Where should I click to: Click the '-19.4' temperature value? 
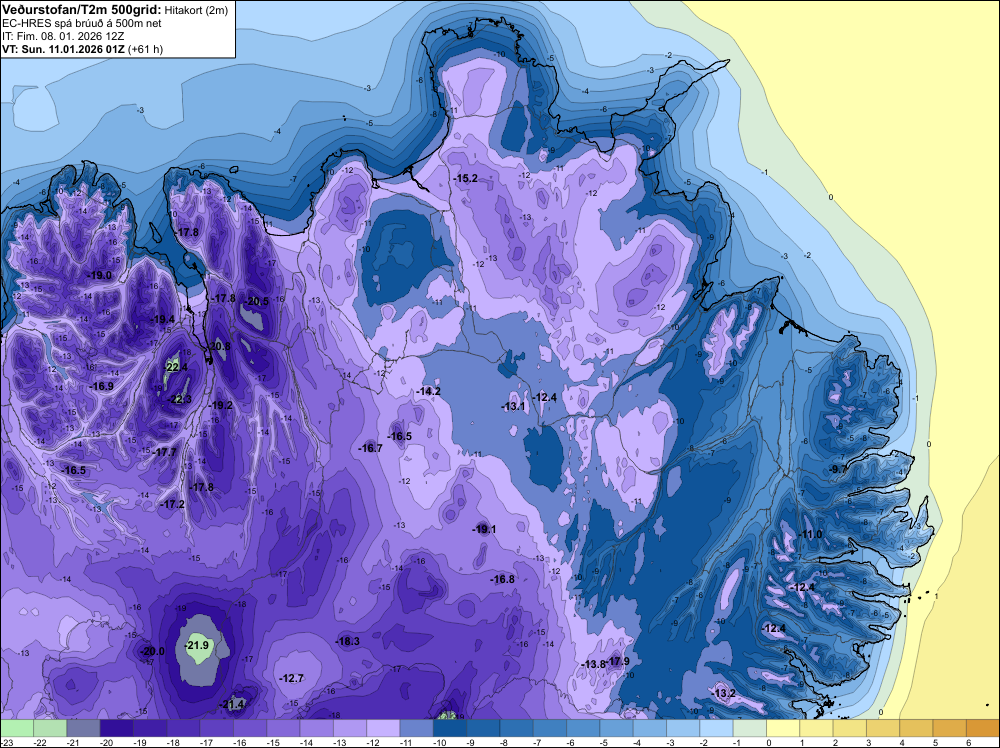tap(163, 319)
